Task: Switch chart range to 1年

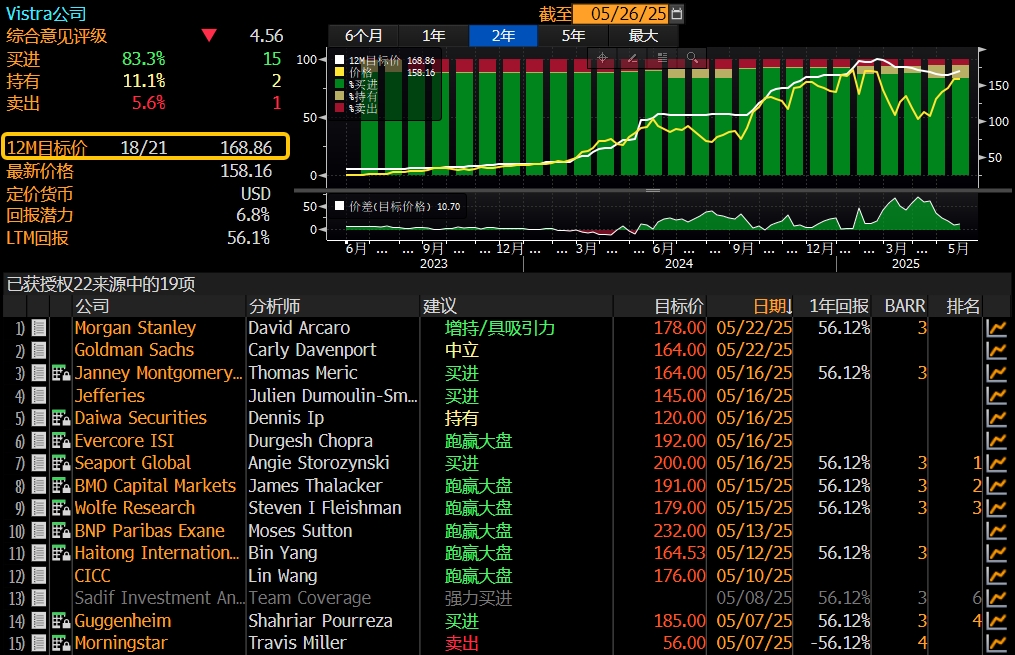Action: click(x=433, y=36)
